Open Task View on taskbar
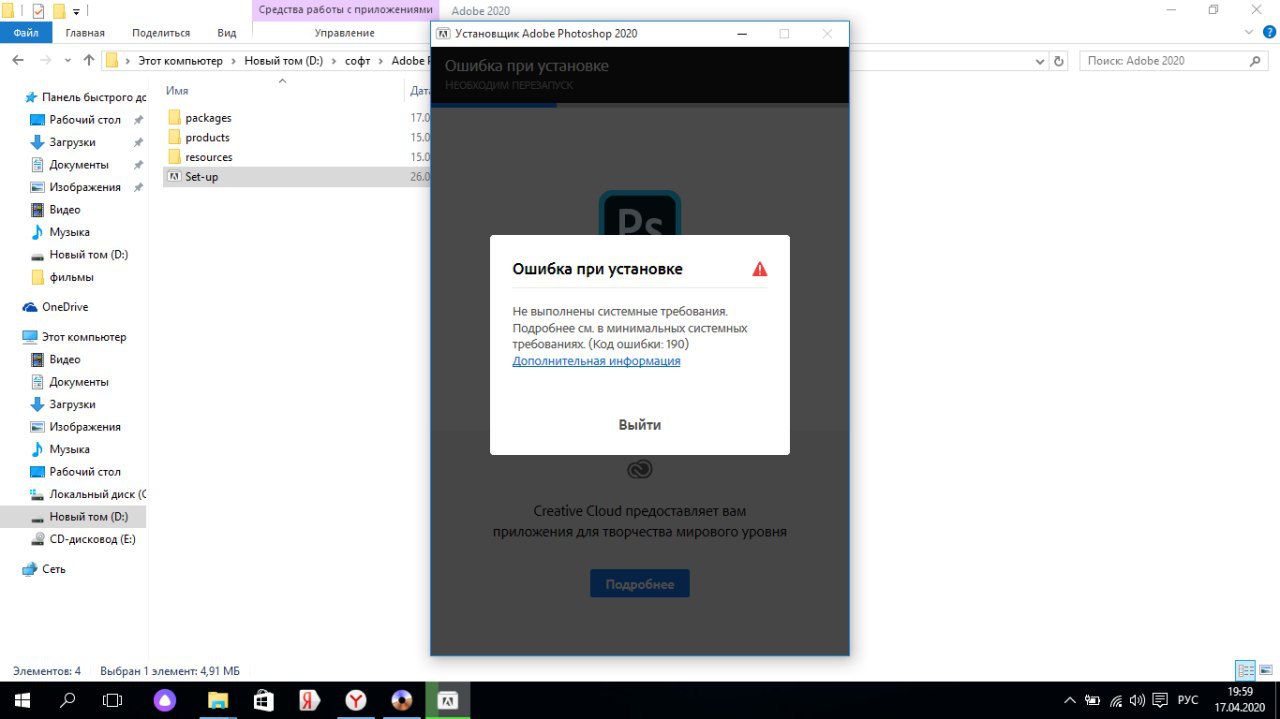This screenshot has height=719, width=1280. click(113, 700)
